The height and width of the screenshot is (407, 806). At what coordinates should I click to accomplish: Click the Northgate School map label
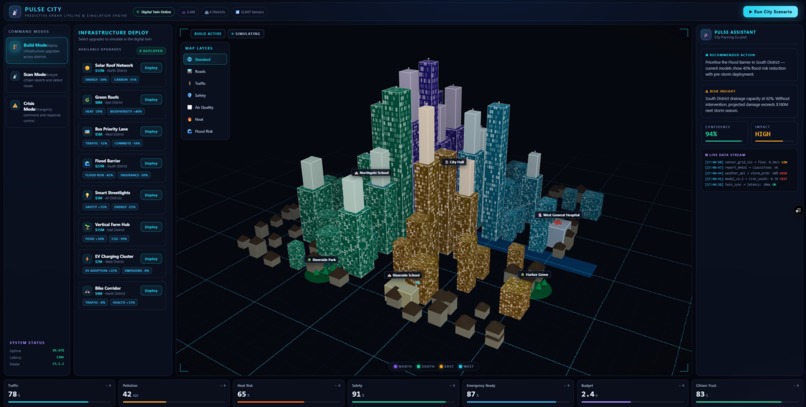372,173
